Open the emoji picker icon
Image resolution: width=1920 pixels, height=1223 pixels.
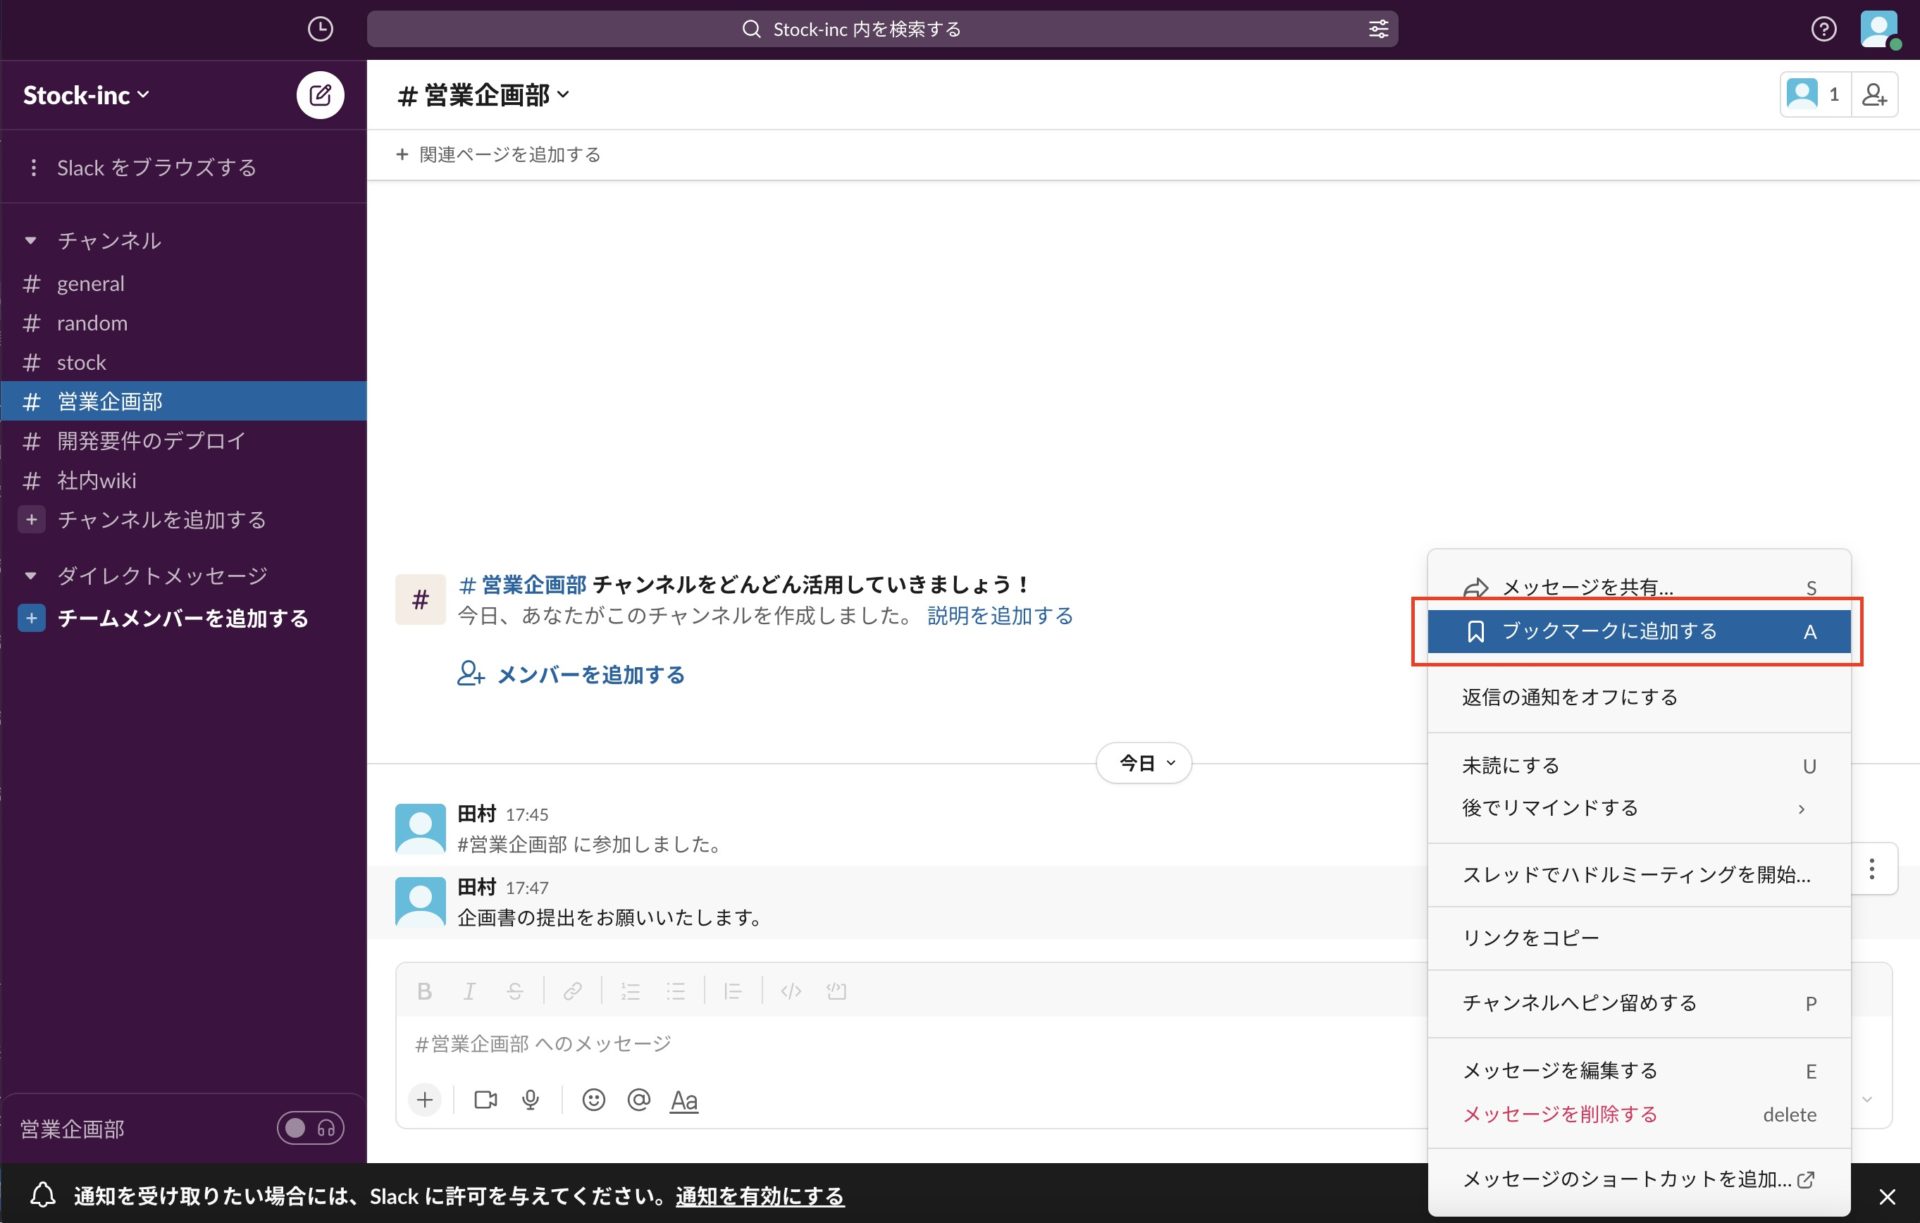coord(594,1099)
